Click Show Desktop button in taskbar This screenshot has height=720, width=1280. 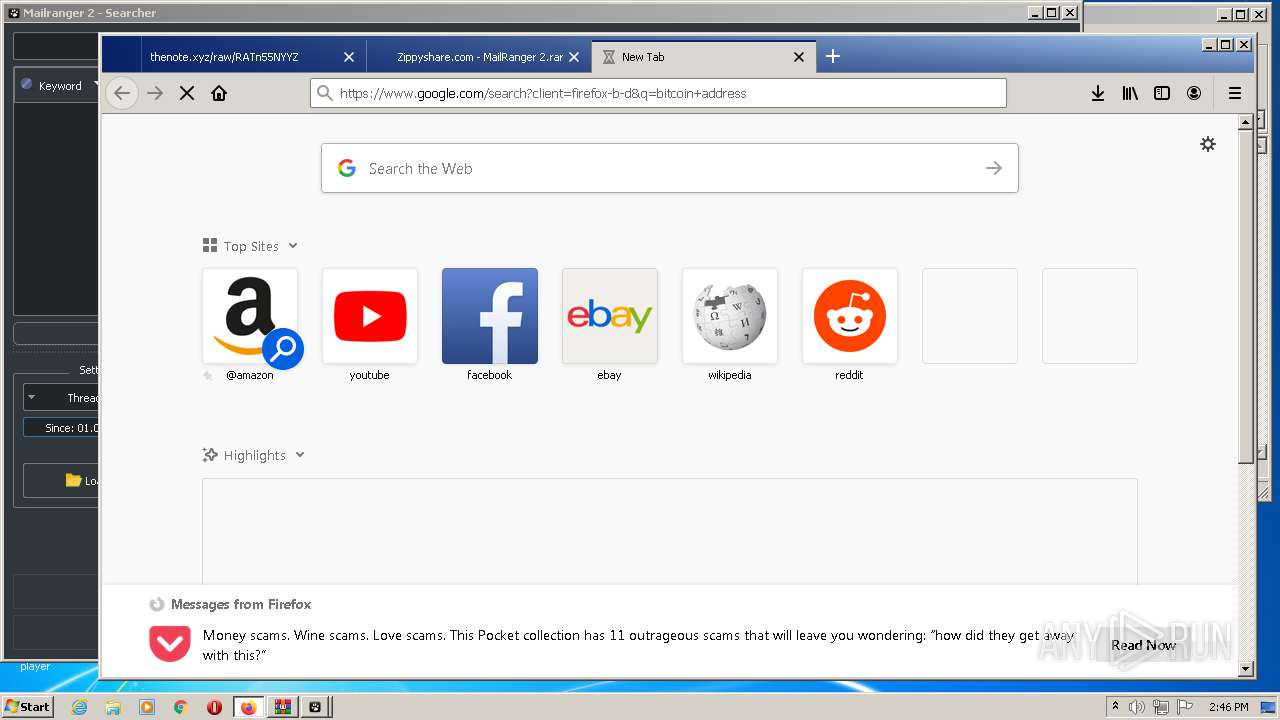[1270, 707]
